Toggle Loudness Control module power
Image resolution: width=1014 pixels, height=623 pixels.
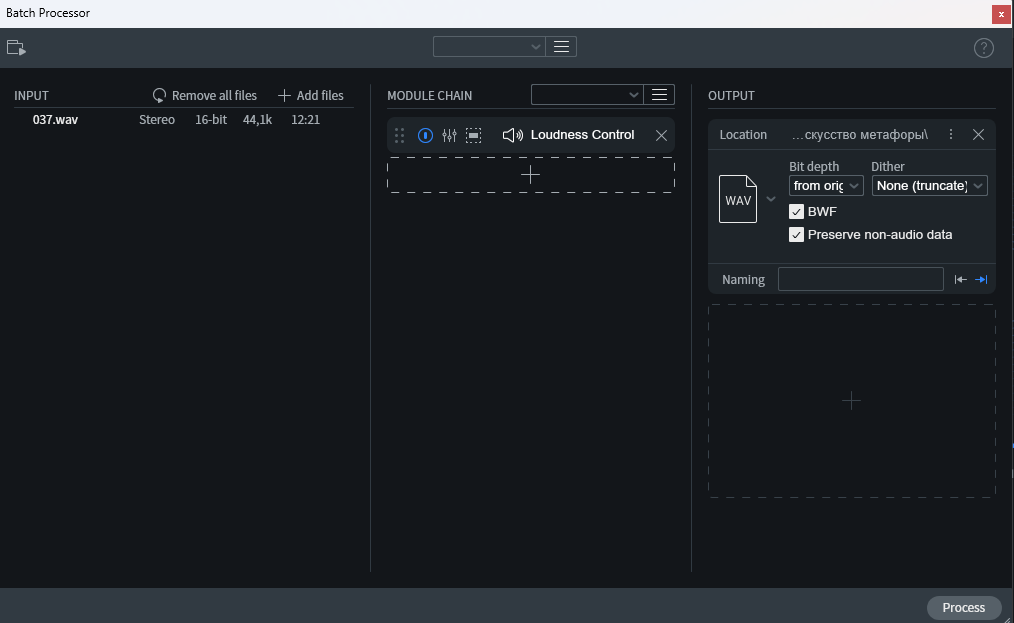pyautogui.click(x=425, y=135)
